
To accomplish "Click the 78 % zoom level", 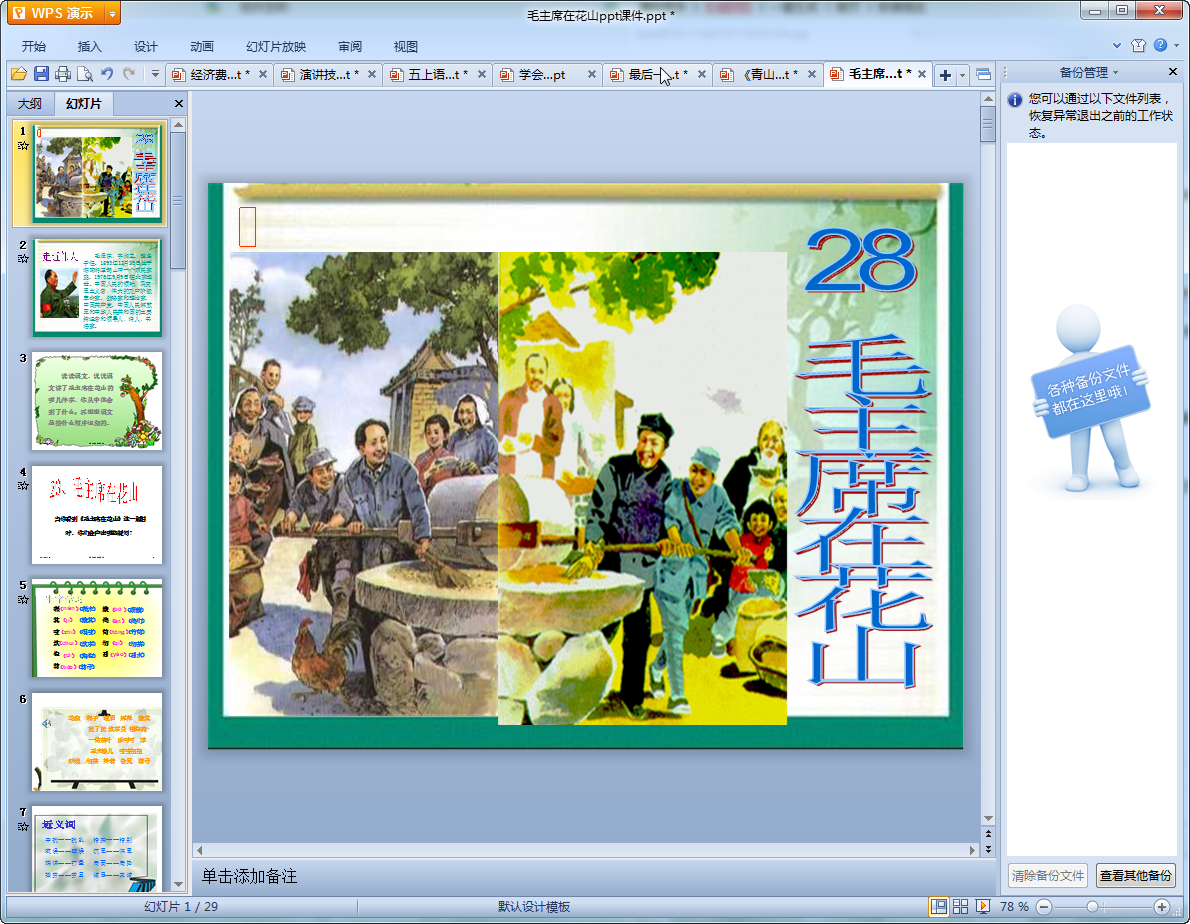I will 1014,907.
